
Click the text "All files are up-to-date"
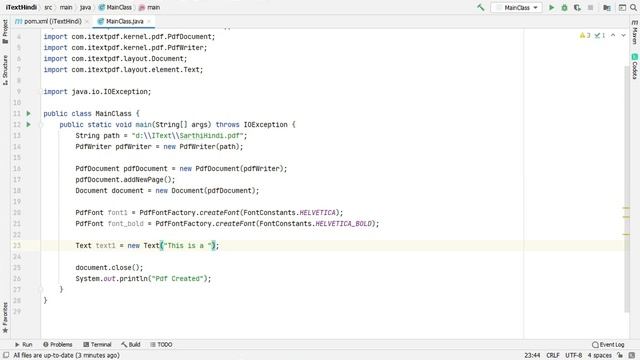point(44,356)
